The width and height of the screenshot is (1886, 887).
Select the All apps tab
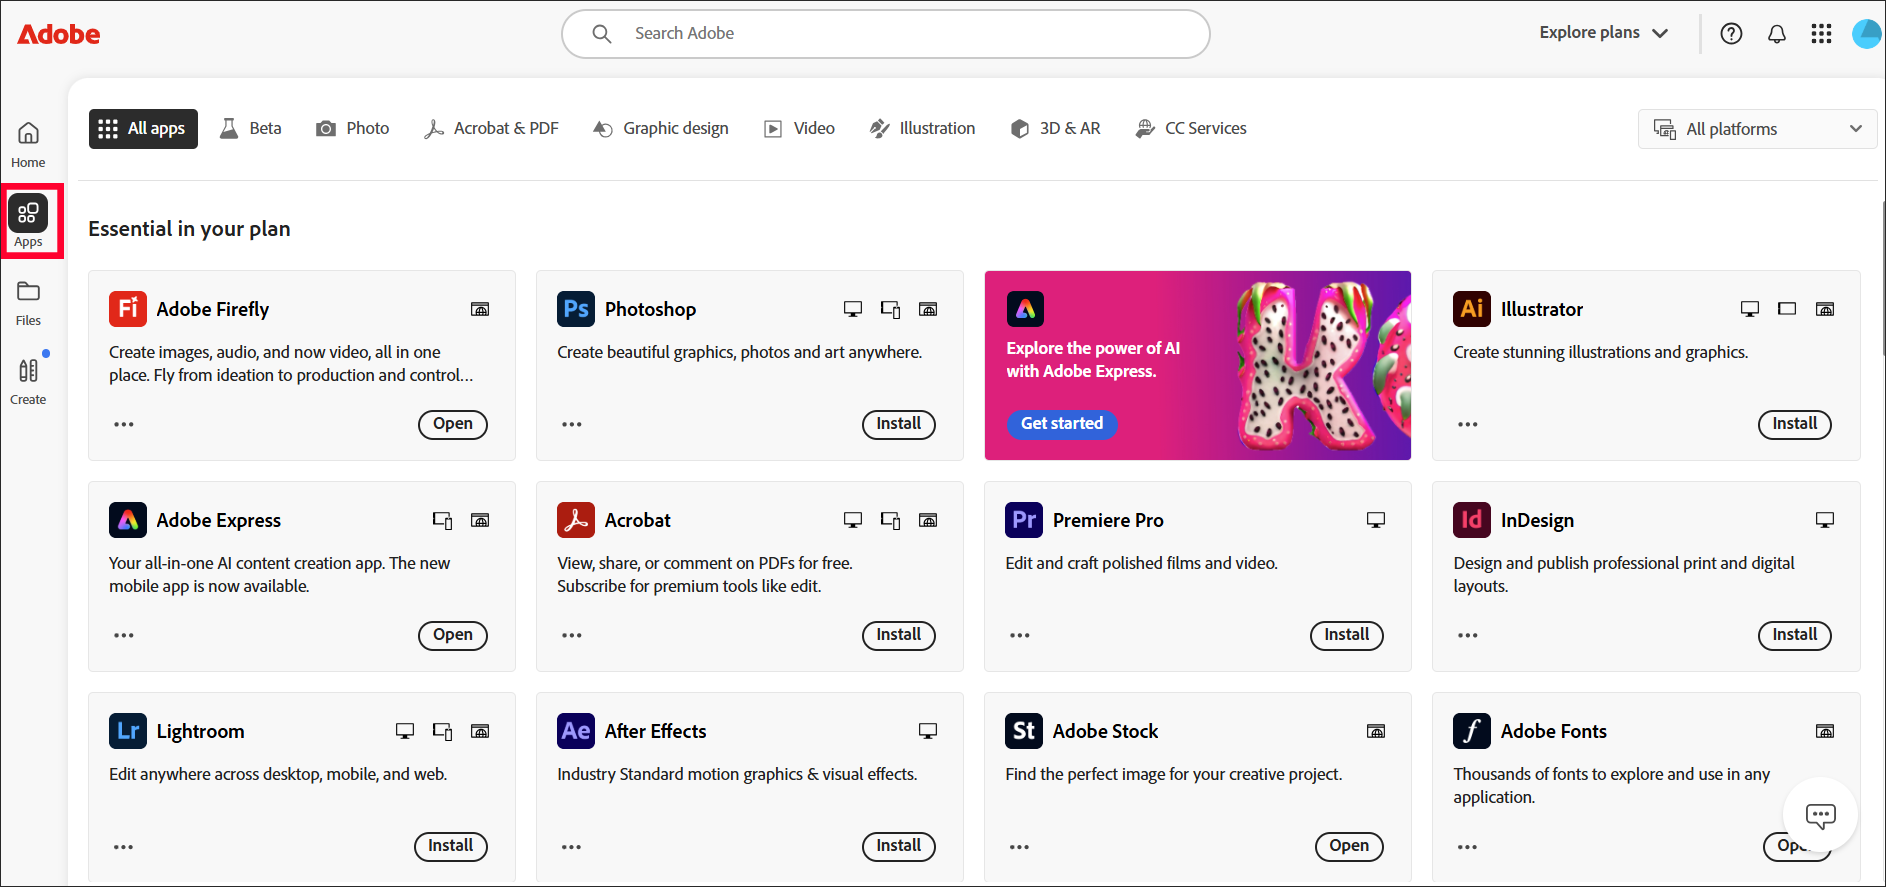(x=143, y=129)
